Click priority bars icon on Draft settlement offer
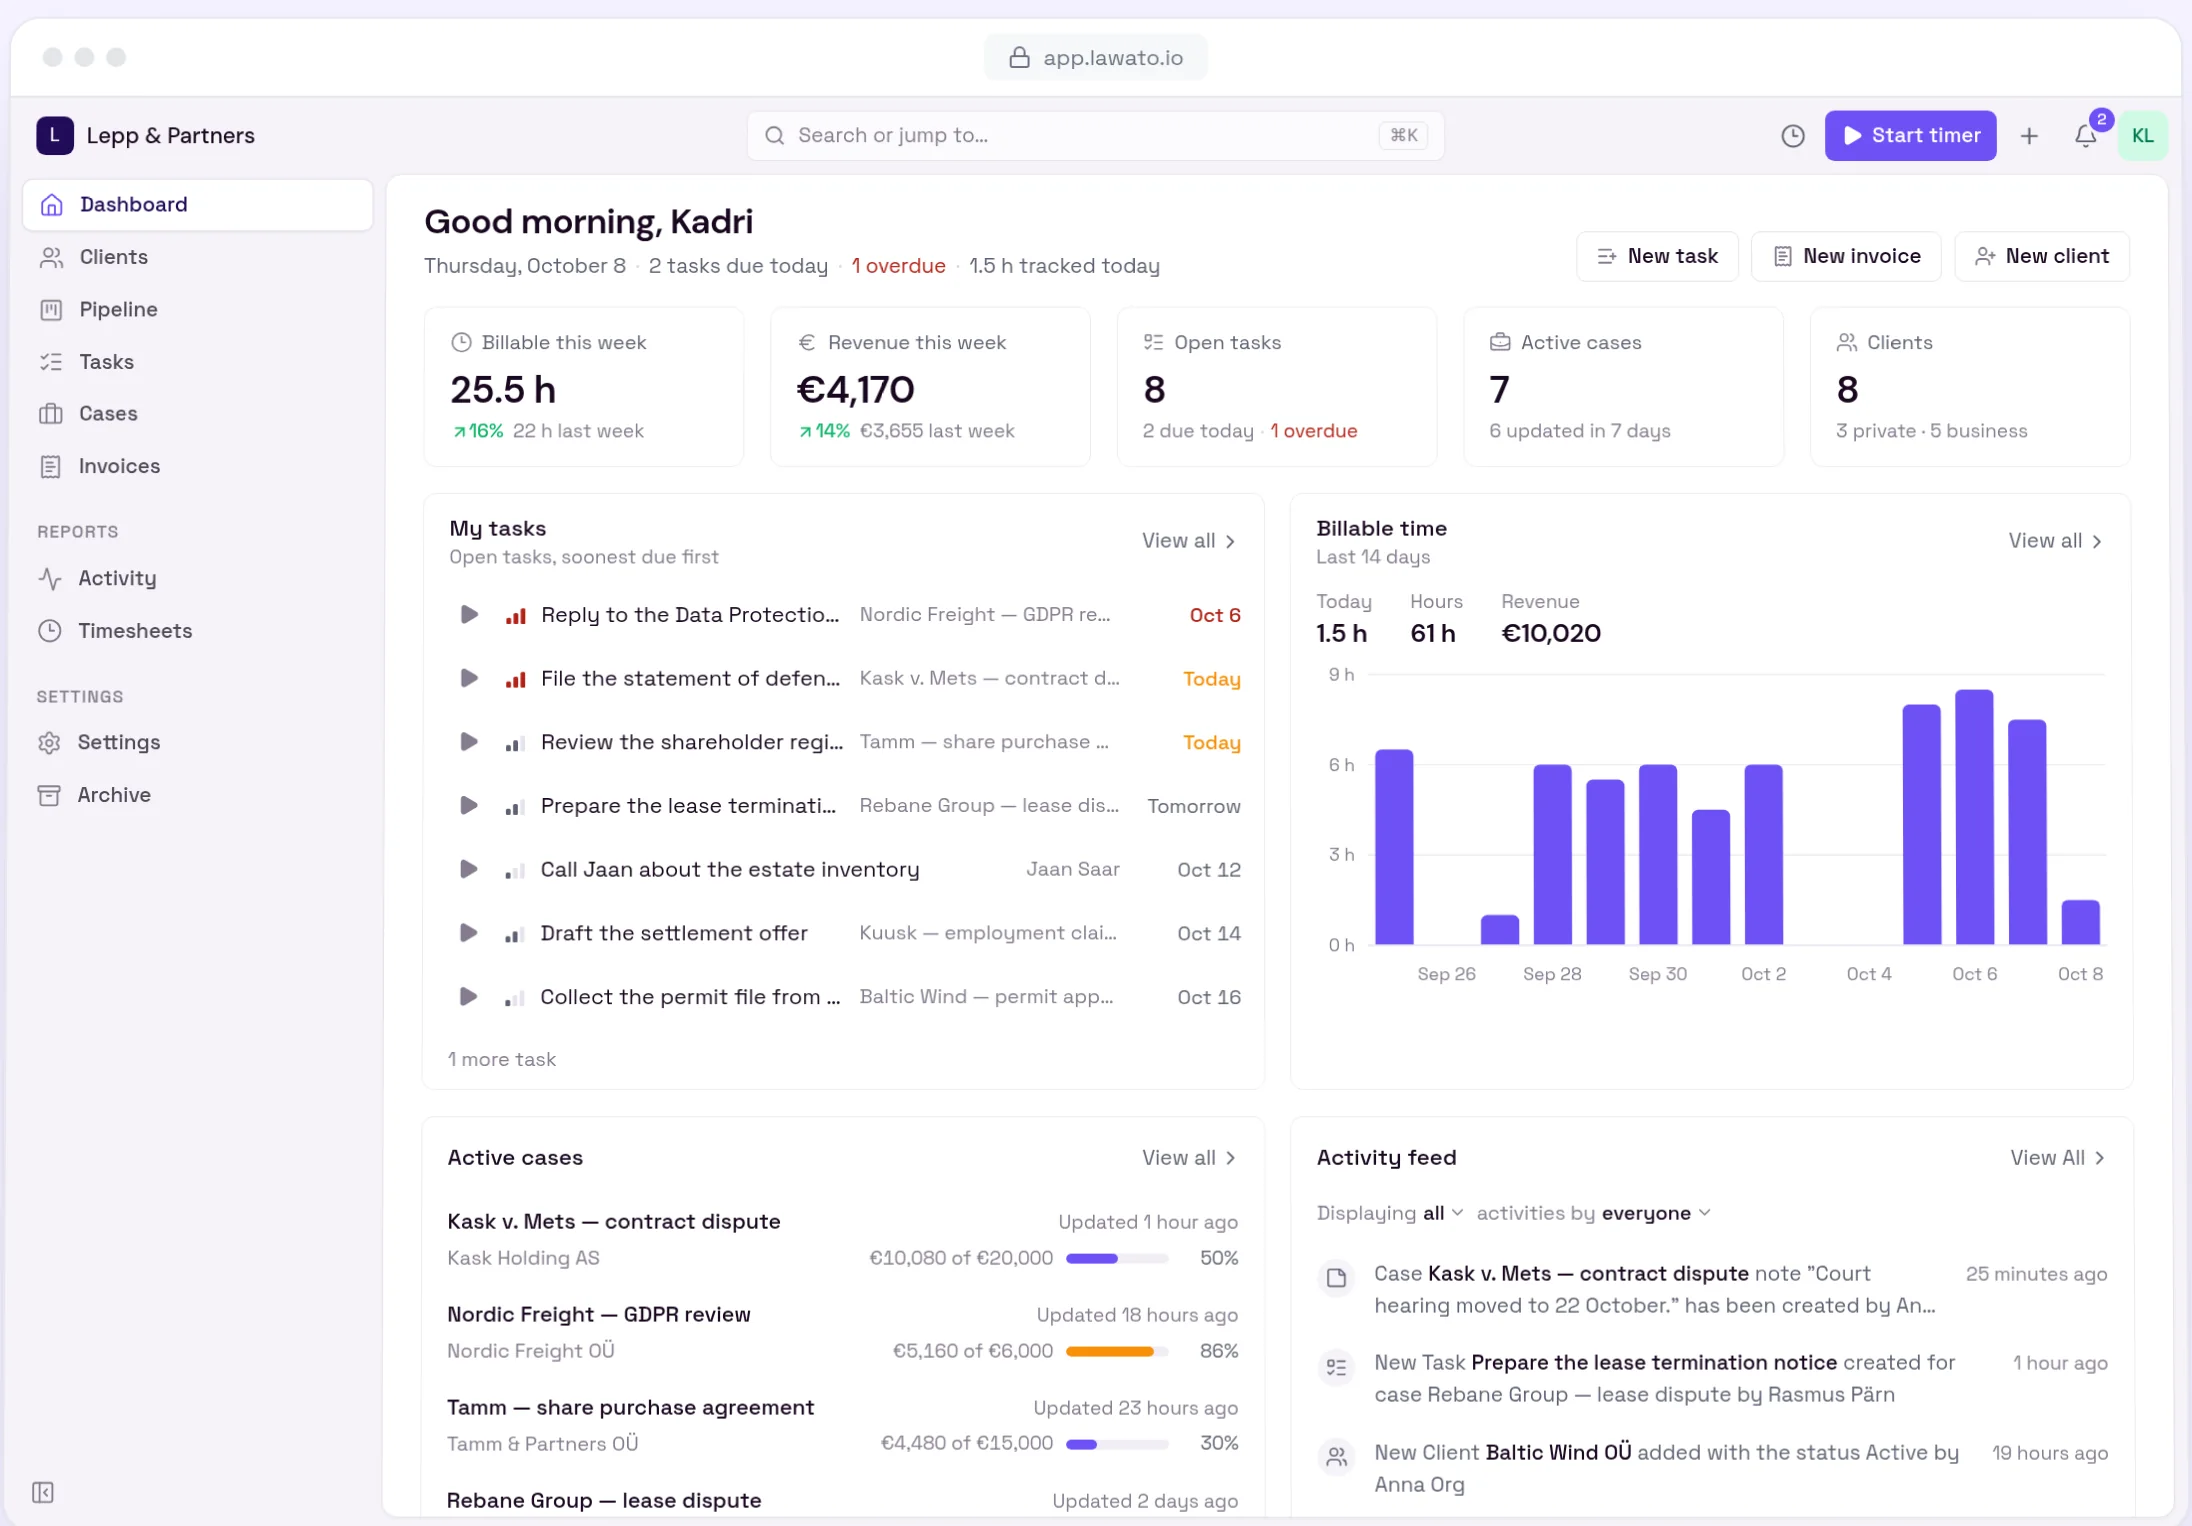 point(514,934)
